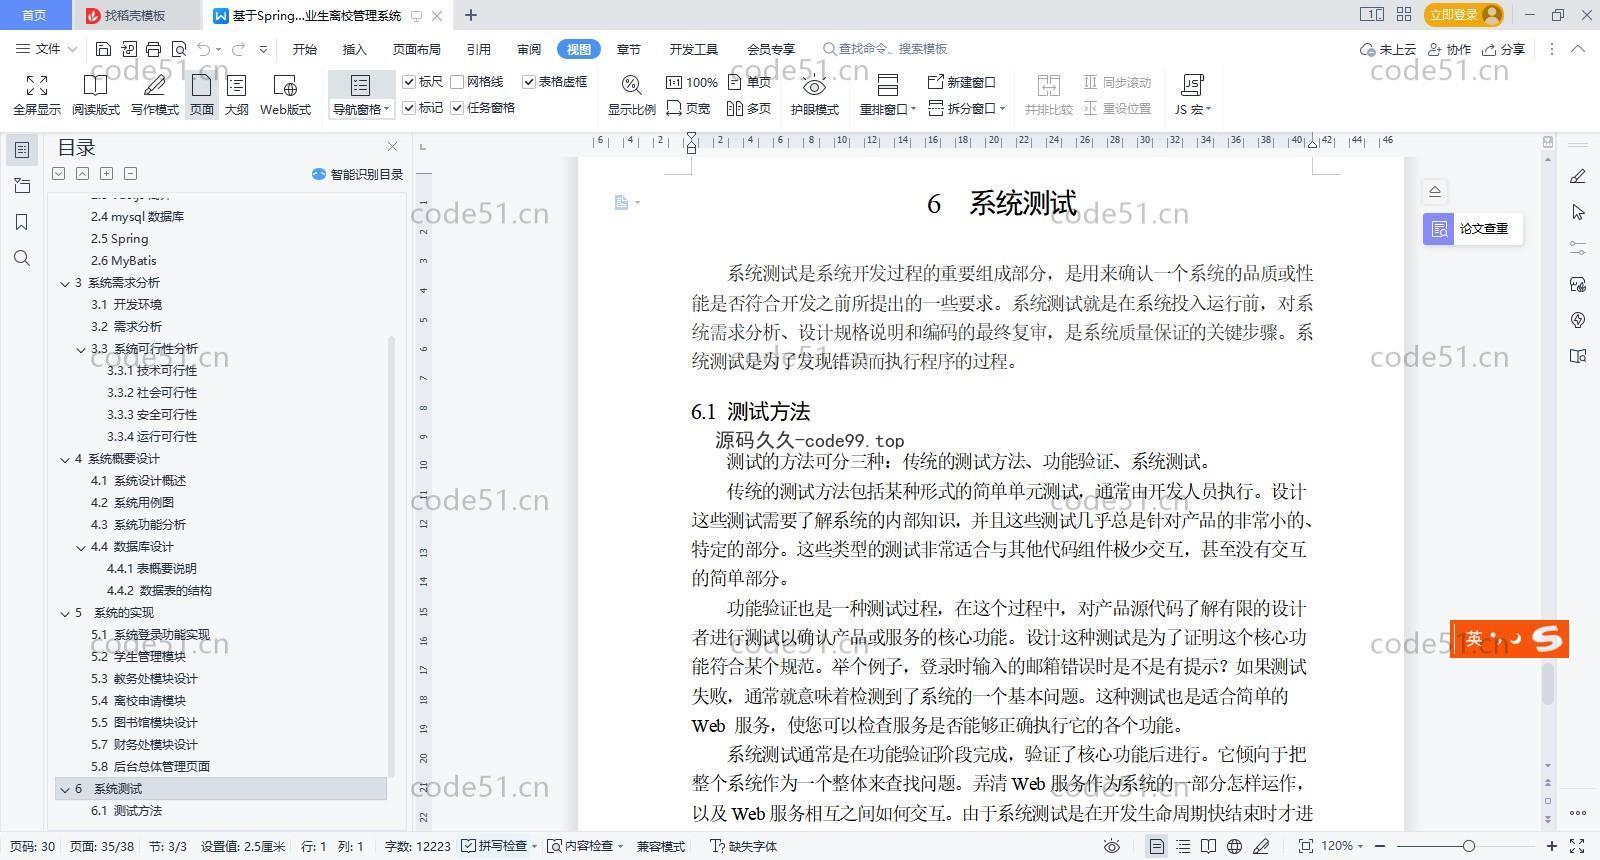This screenshot has width=1600, height=860.
Task: Click 智能识别目录 smart TOC
Action: pyautogui.click(x=358, y=174)
